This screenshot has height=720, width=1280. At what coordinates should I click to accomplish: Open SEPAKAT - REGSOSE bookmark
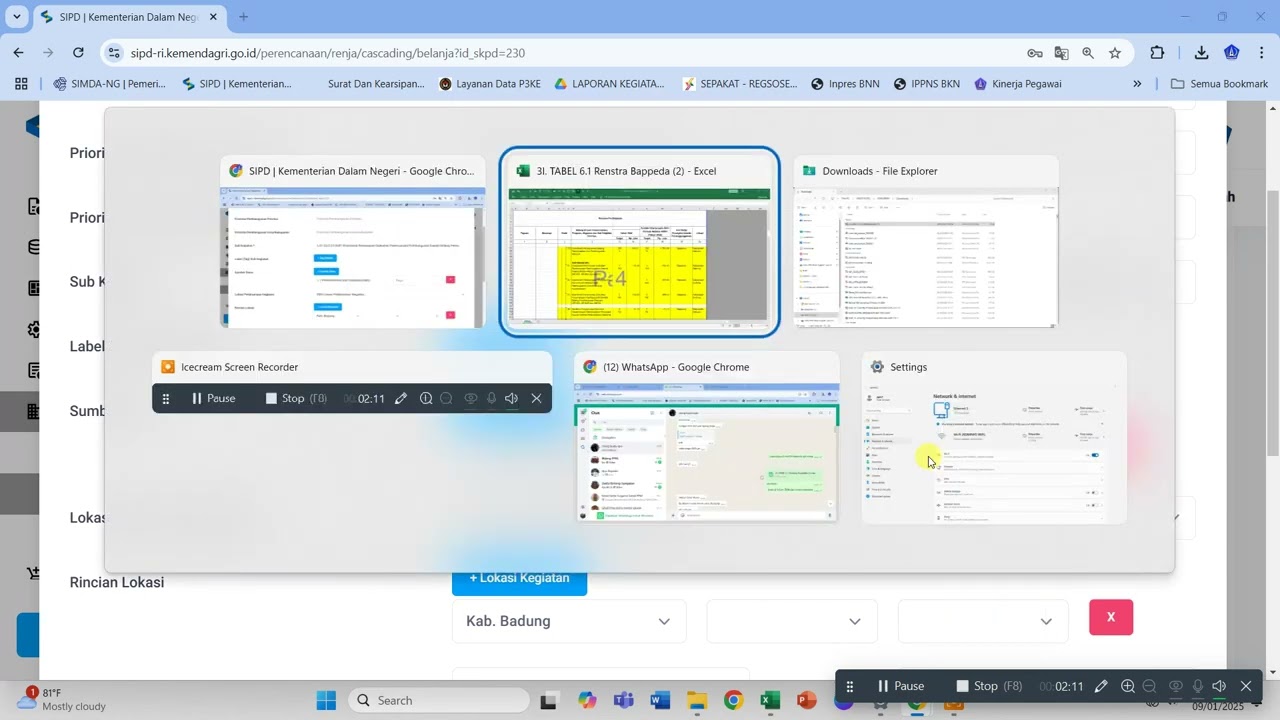click(x=740, y=84)
